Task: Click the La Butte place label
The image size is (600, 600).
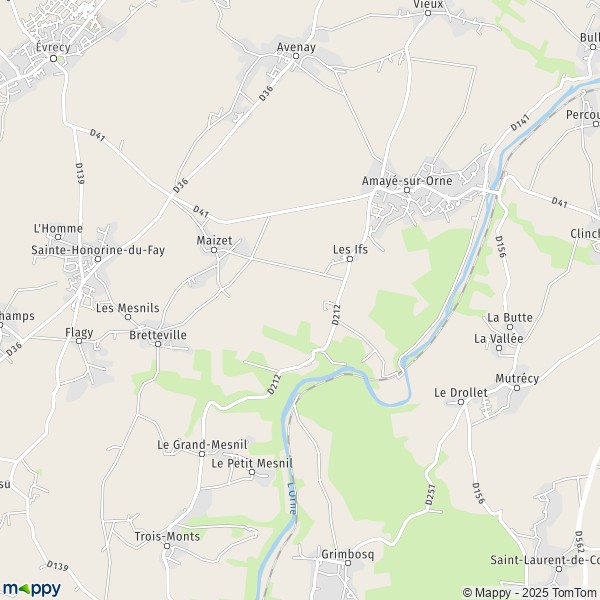Action: 510,318
